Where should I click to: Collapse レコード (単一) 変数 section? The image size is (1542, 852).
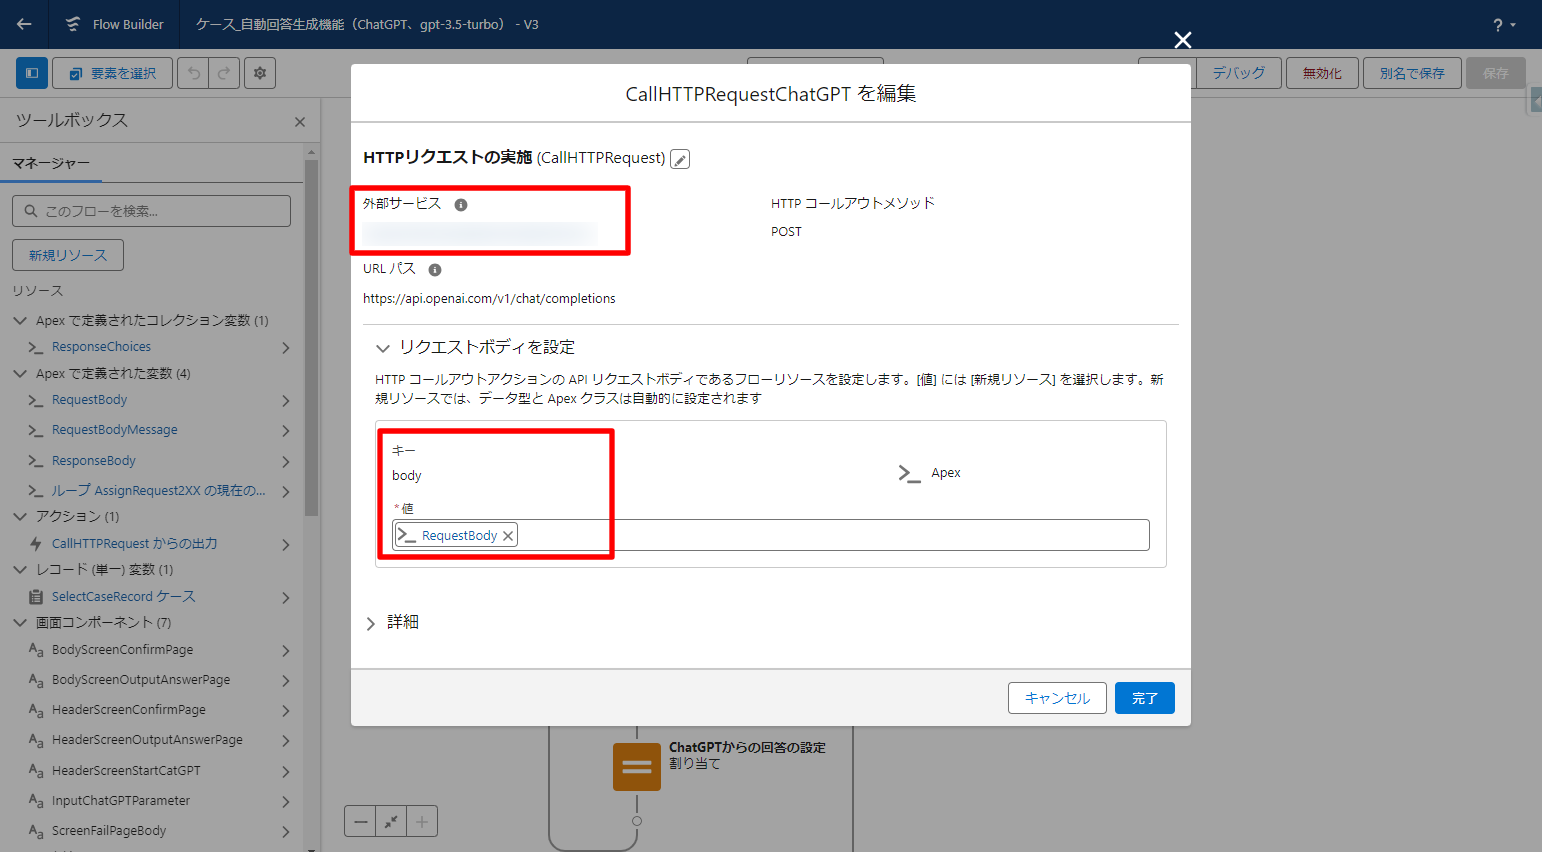[20, 569]
